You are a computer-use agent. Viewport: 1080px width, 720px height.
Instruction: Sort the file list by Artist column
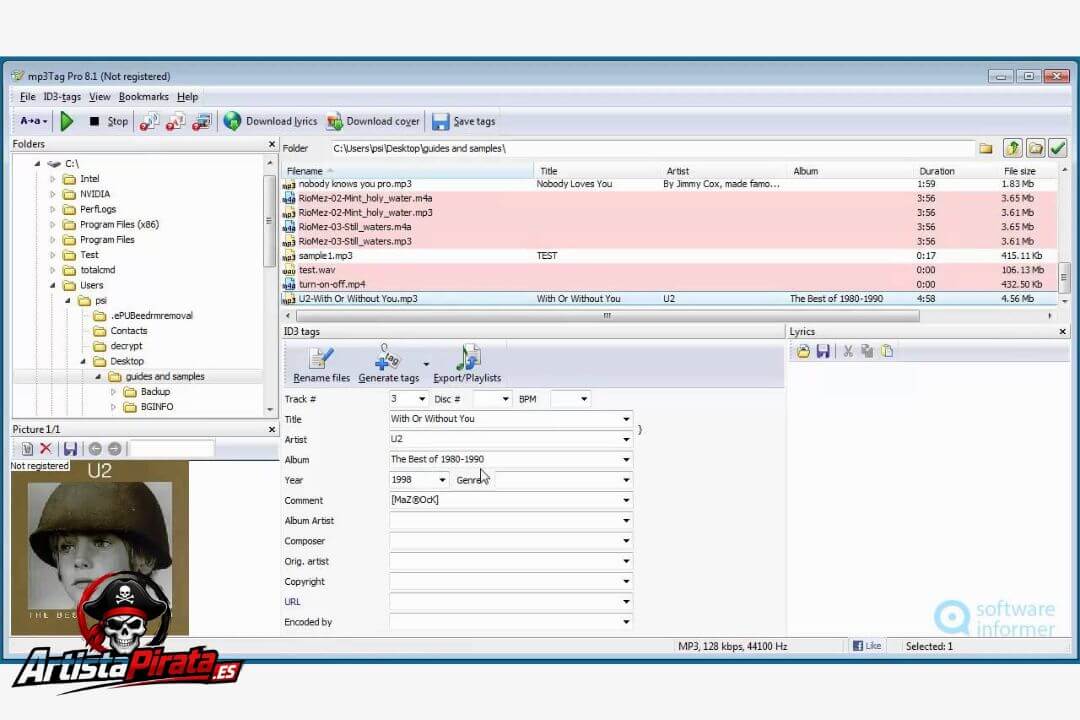[x=723, y=171]
